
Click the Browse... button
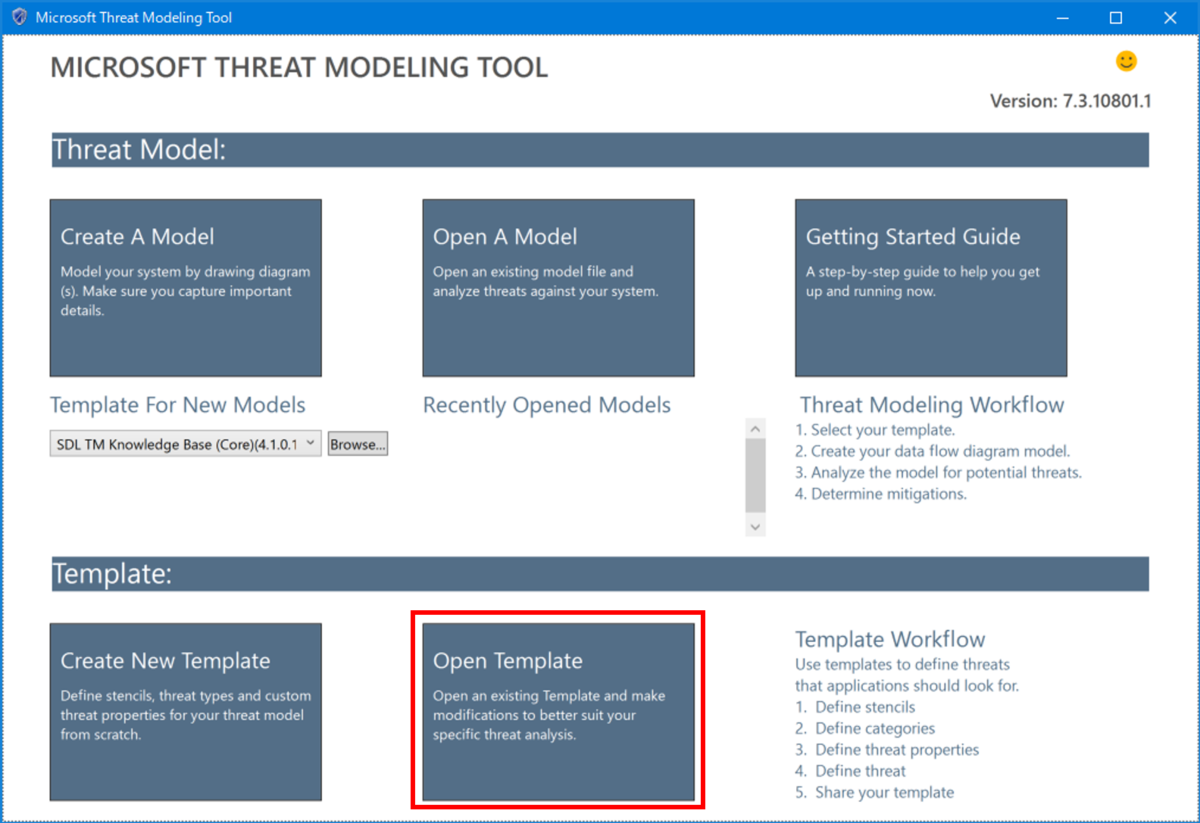[x=358, y=444]
